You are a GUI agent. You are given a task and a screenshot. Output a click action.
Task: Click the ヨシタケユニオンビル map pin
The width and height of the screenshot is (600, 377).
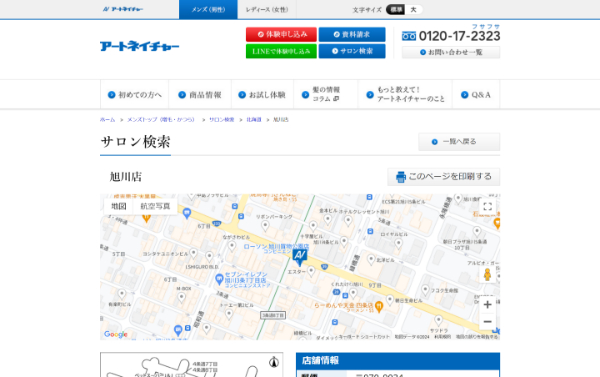pos(194,253)
